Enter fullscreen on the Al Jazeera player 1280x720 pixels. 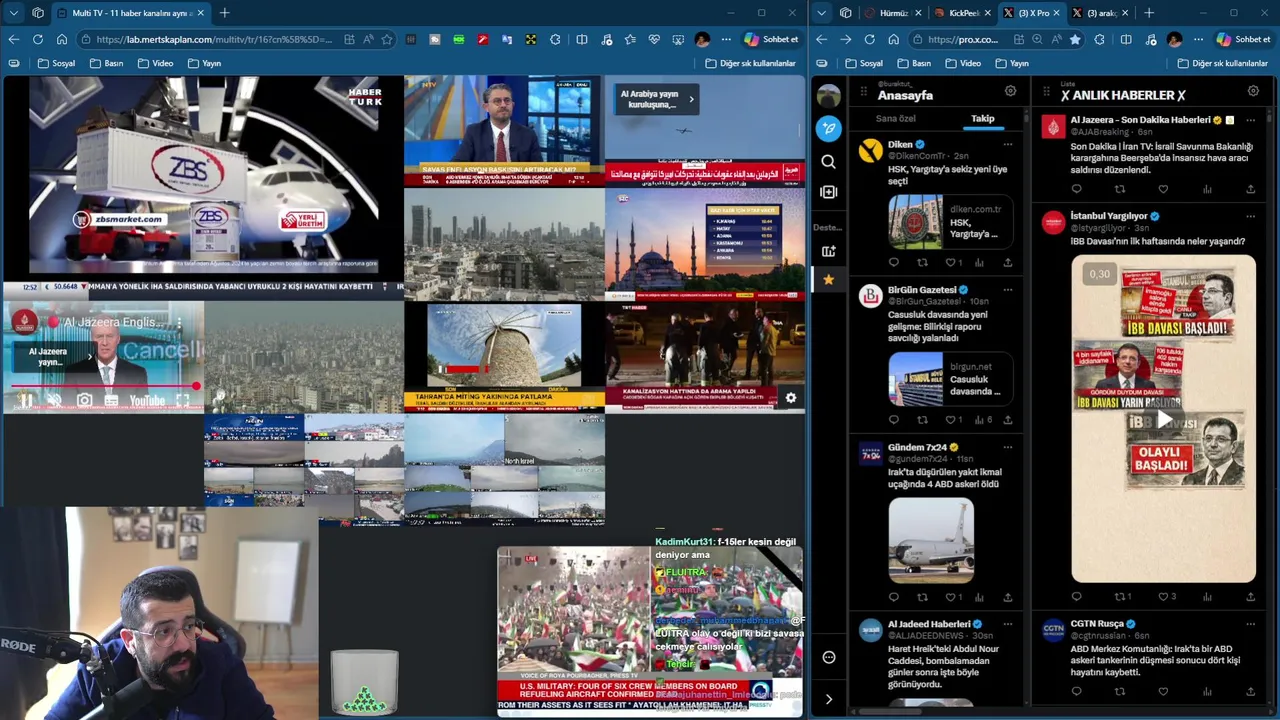click(182, 400)
